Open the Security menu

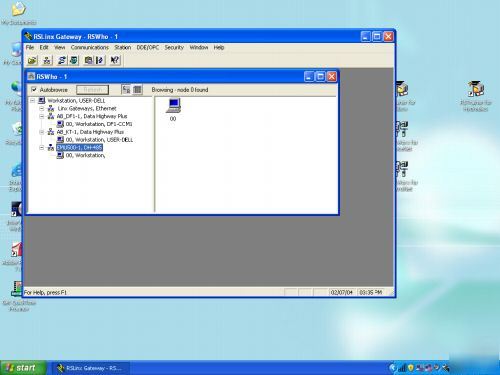174,47
